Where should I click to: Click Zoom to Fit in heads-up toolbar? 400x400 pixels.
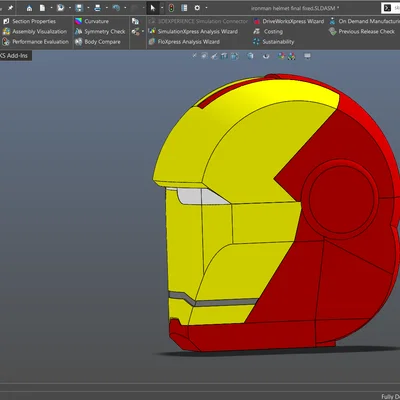(194, 56)
